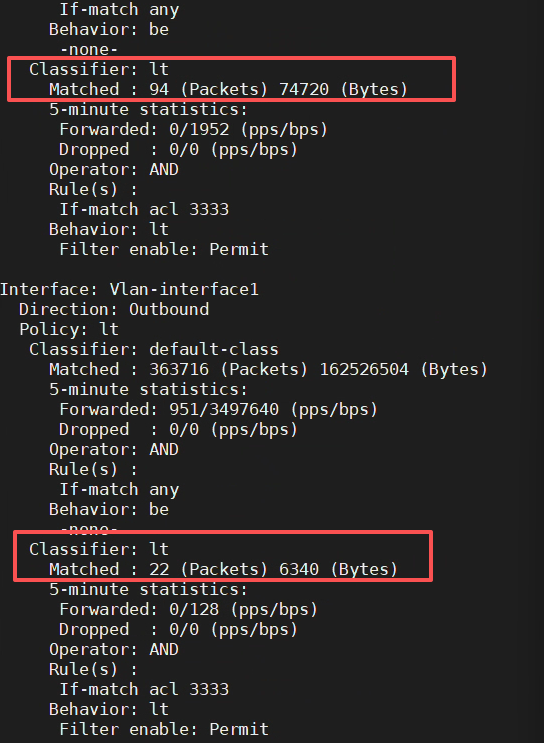Click the topmost 'If-match any' line
This screenshot has height=743, width=544.
coord(119,9)
